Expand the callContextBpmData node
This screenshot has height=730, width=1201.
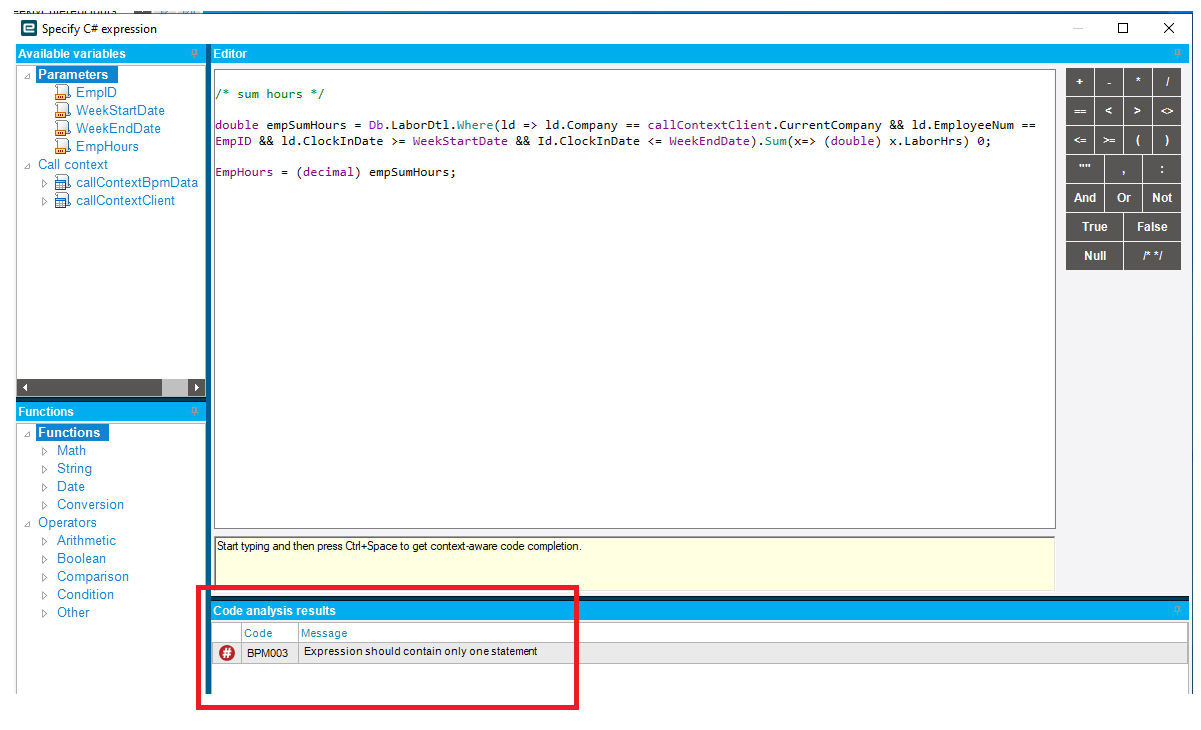tap(44, 183)
